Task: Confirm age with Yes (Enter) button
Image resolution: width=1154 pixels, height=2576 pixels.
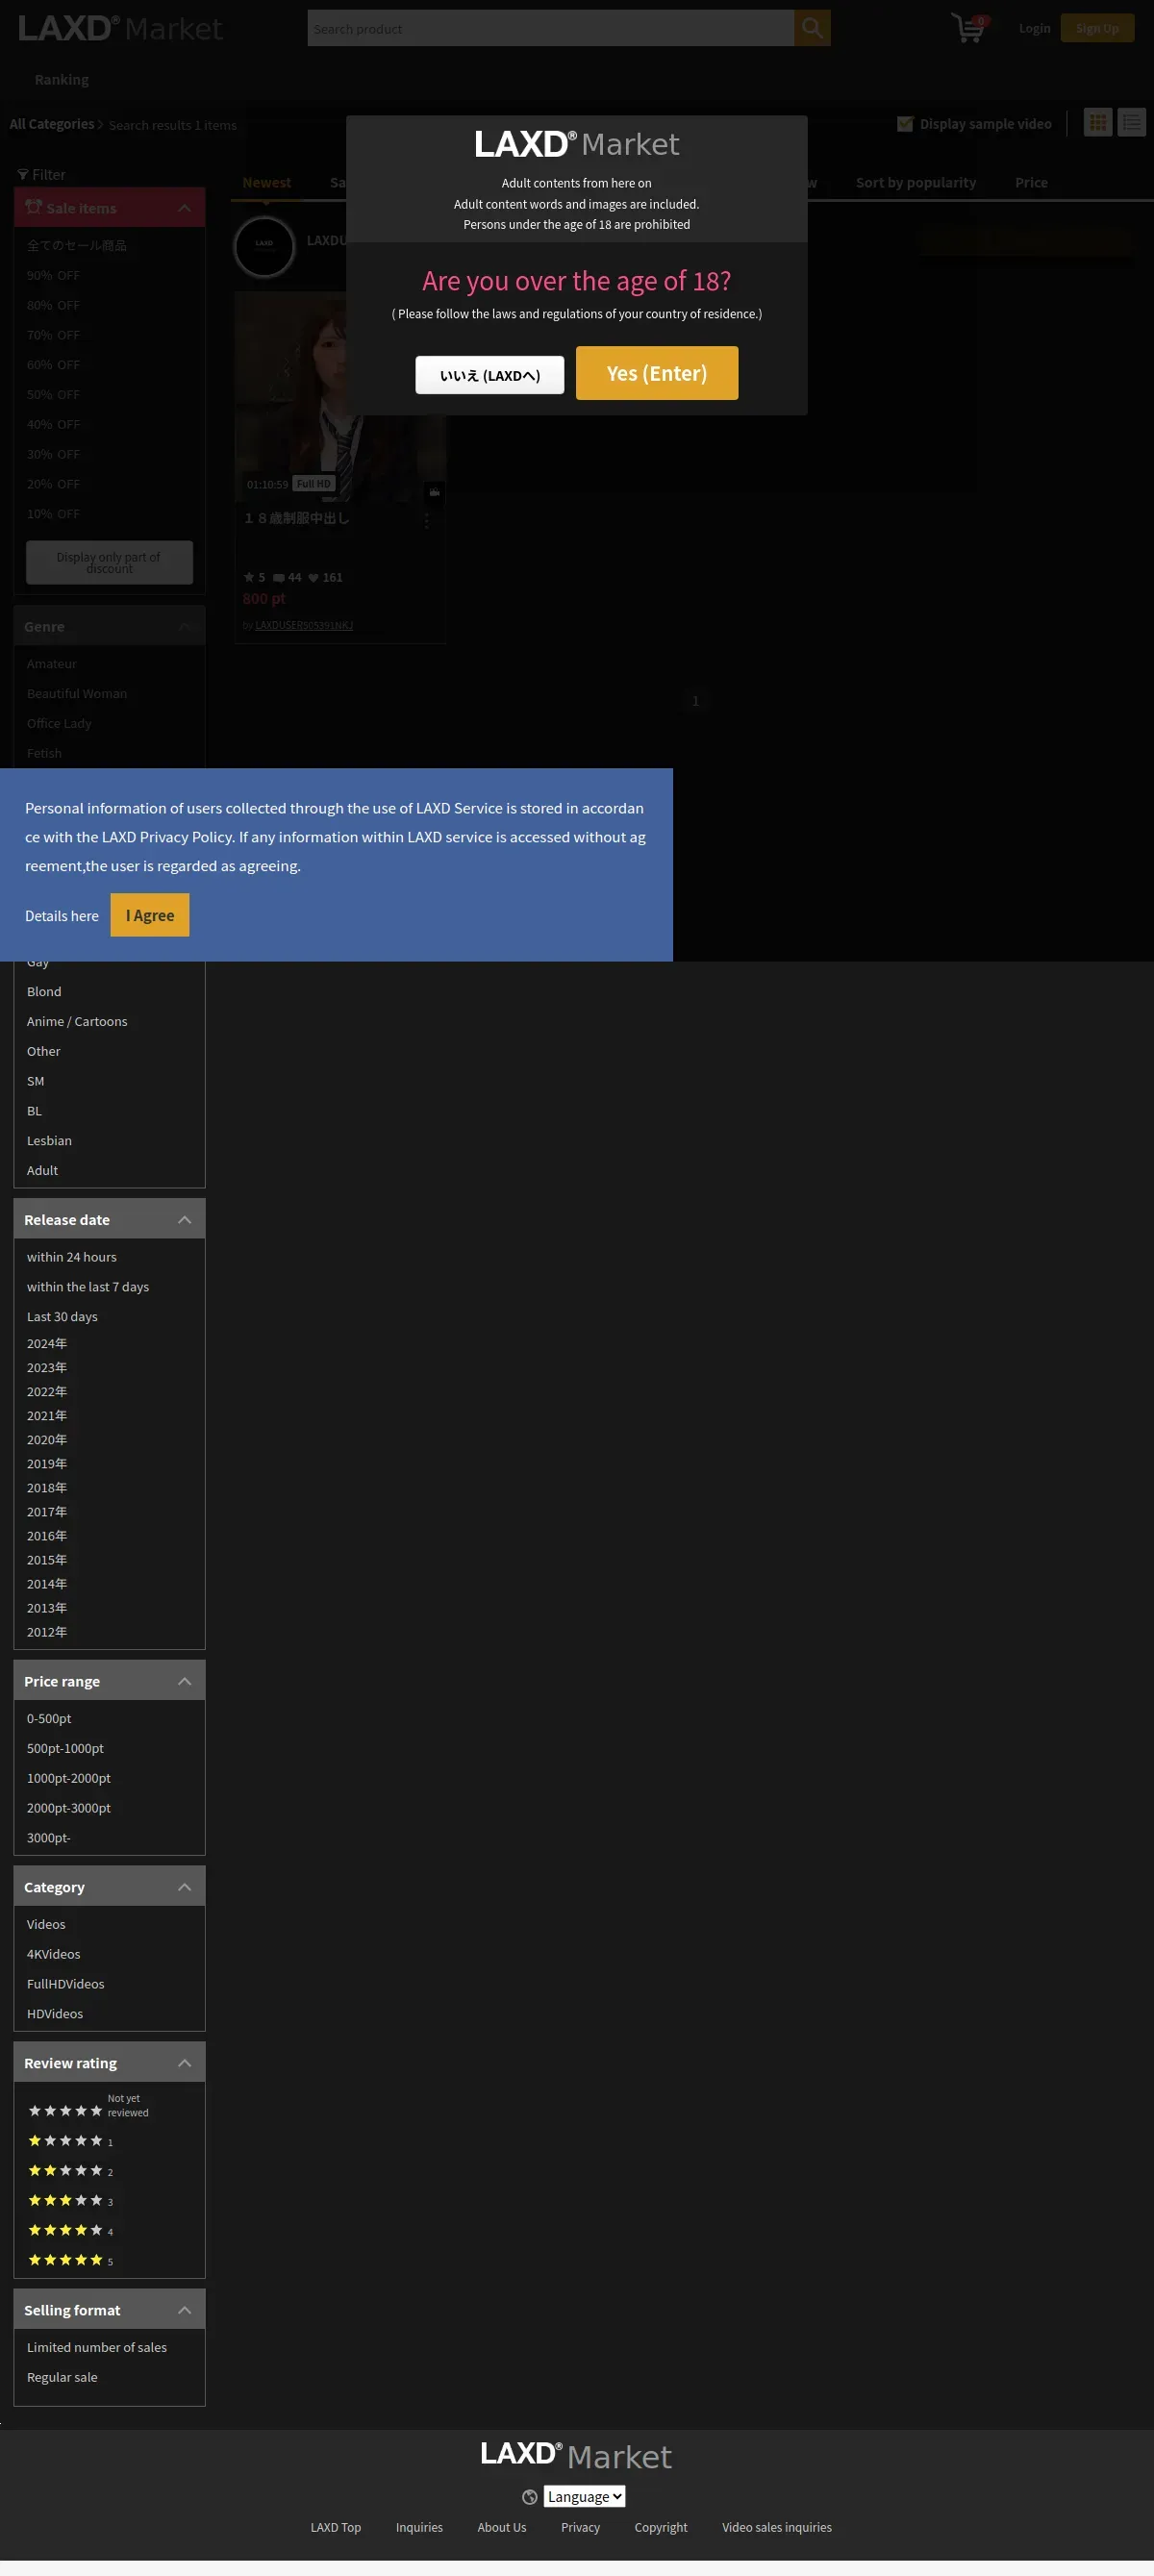Action: [657, 373]
